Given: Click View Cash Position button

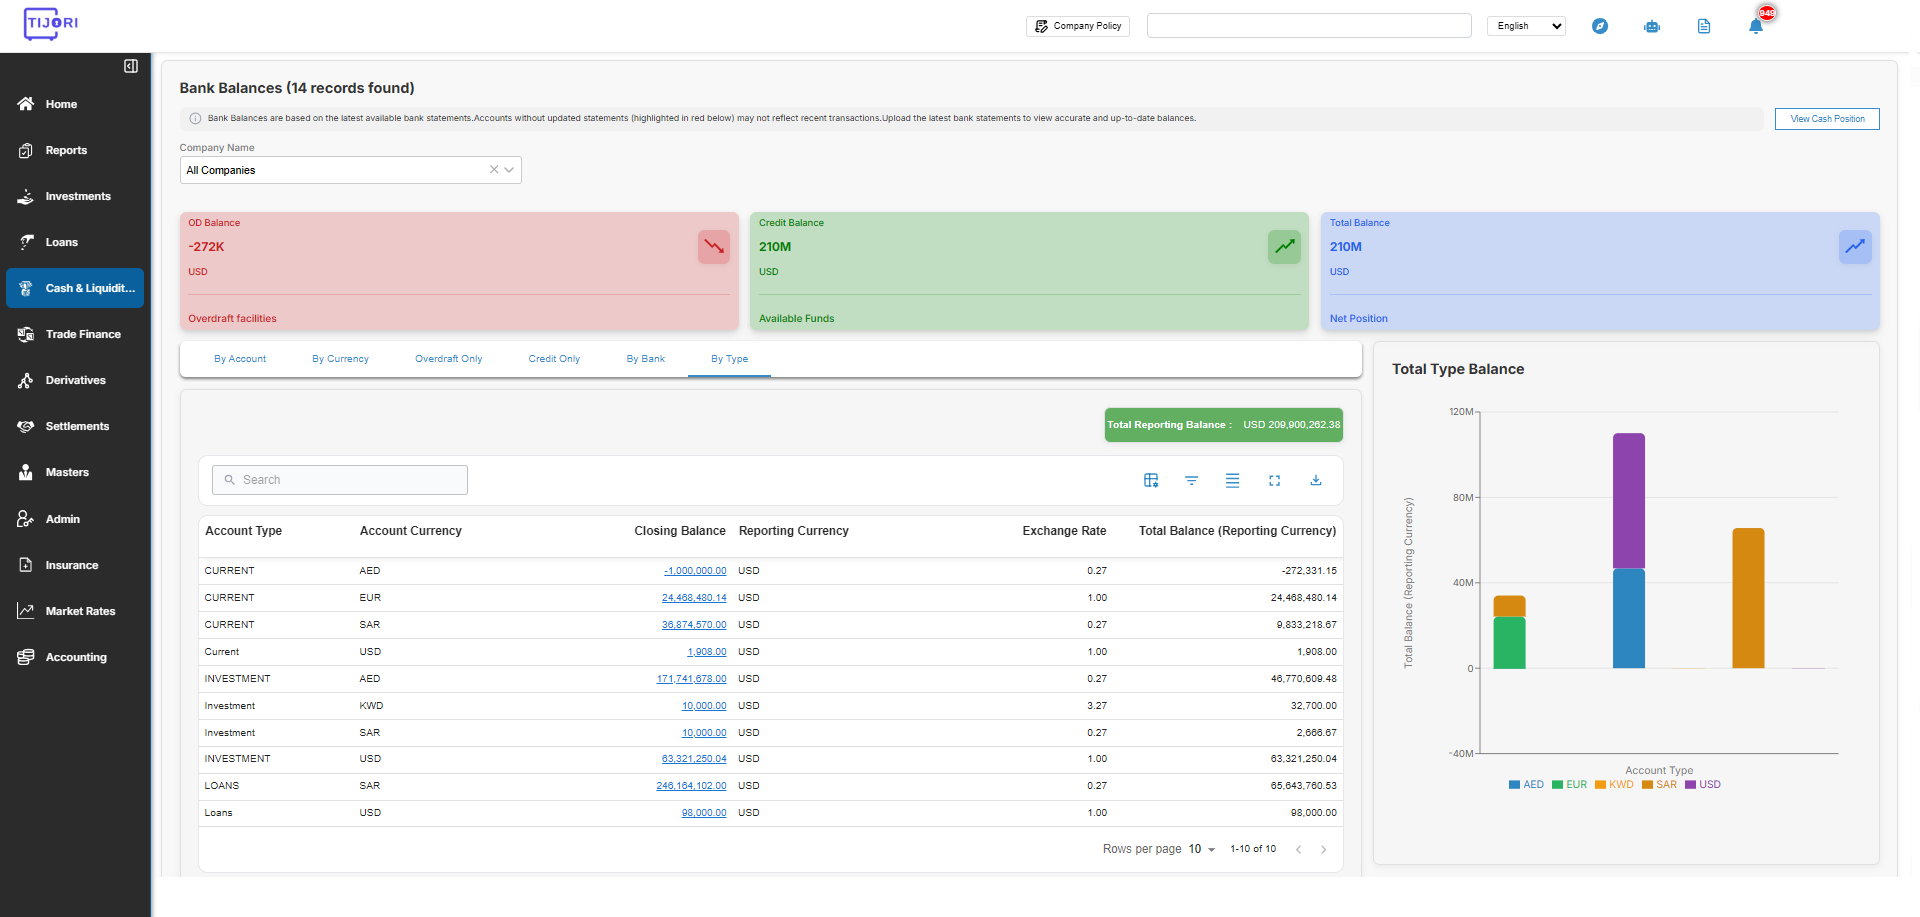Looking at the screenshot, I should click(x=1827, y=119).
